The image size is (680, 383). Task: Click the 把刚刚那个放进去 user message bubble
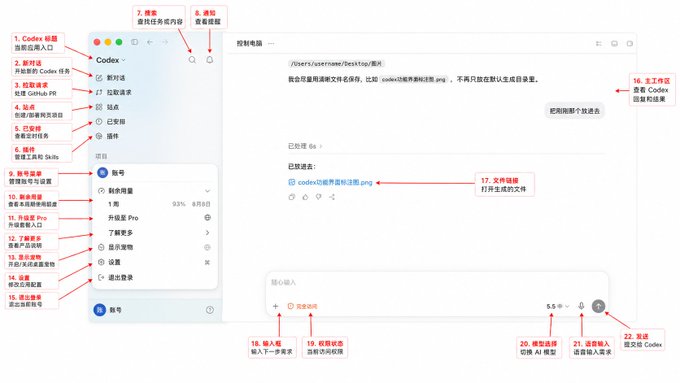[575, 111]
